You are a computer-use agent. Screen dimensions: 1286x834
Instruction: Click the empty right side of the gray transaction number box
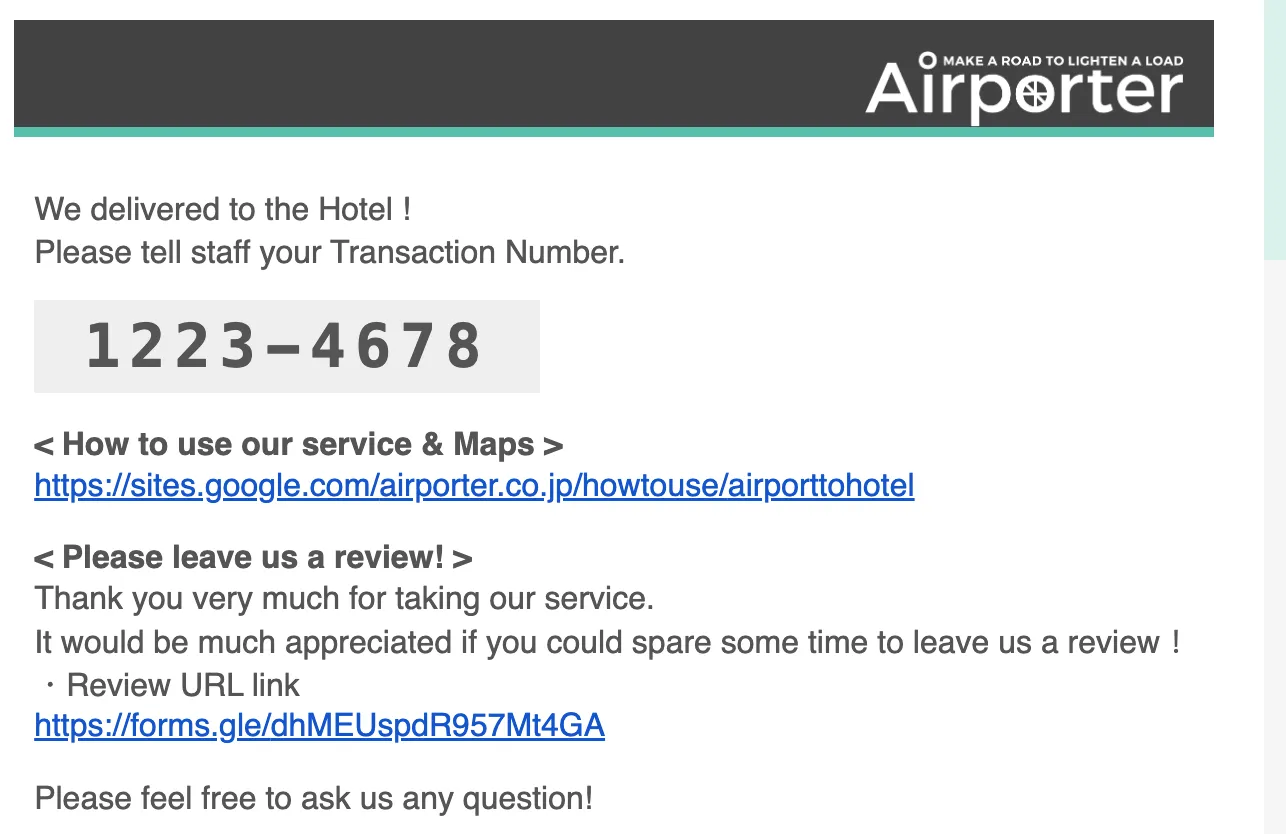tap(515, 347)
